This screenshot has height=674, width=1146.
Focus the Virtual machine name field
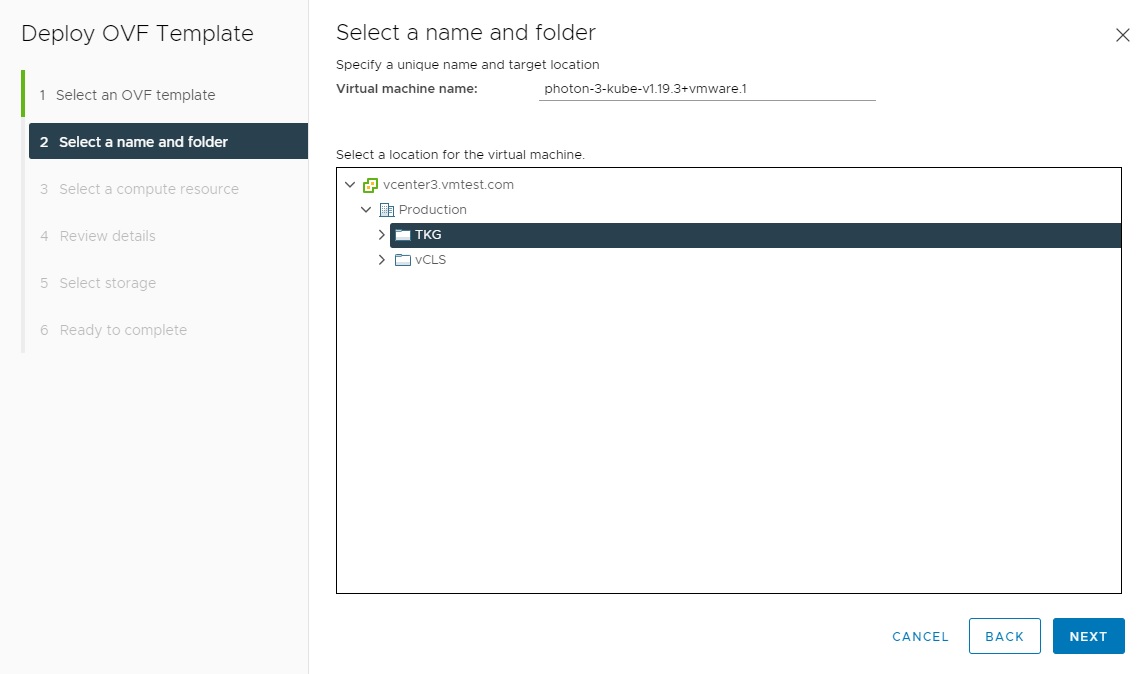coord(706,89)
